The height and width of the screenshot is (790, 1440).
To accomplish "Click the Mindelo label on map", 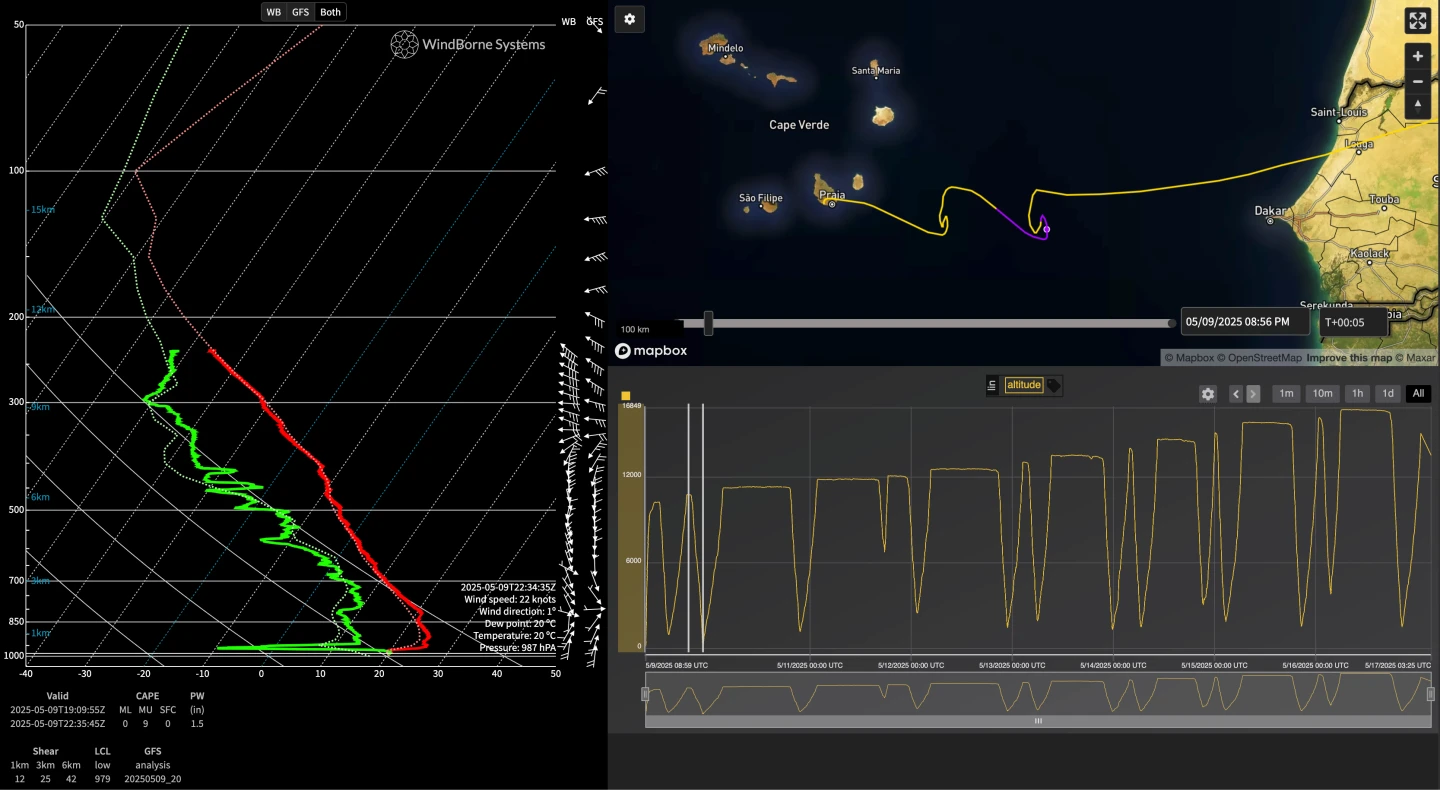I will 725,48.
